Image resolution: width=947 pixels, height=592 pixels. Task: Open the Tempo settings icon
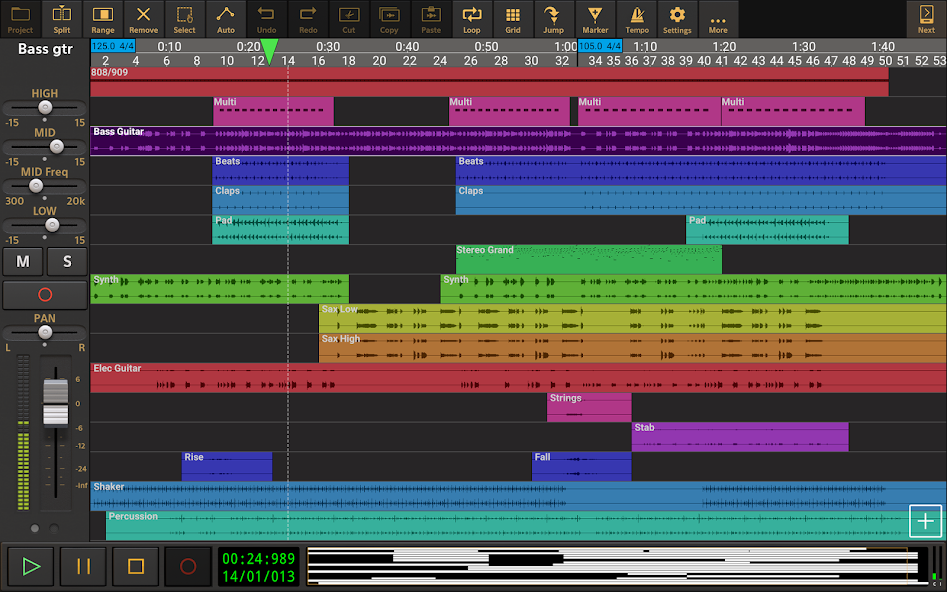click(636, 18)
